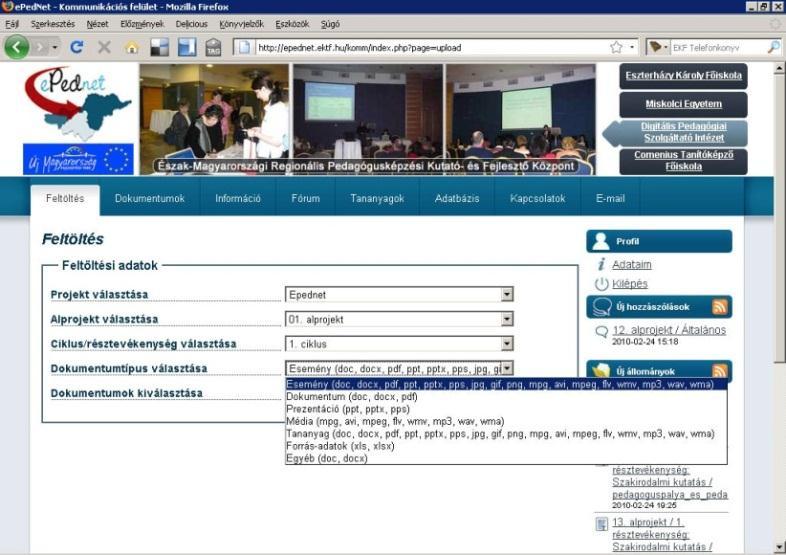
Task: Switch to the Információ tab
Action: click(238, 199)
